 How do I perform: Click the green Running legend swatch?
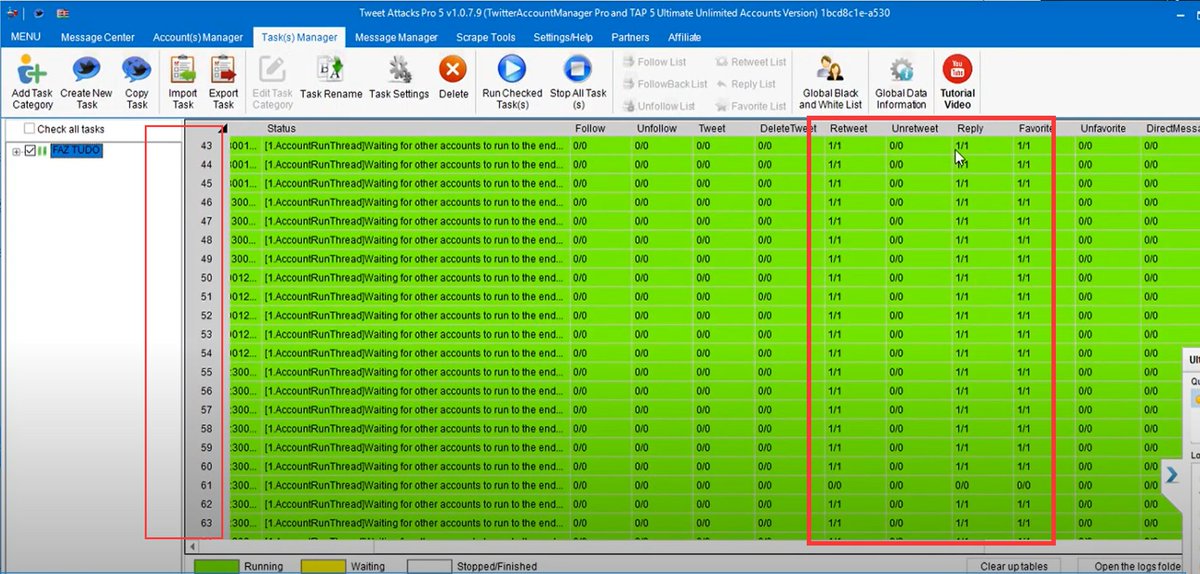(215, 566)
